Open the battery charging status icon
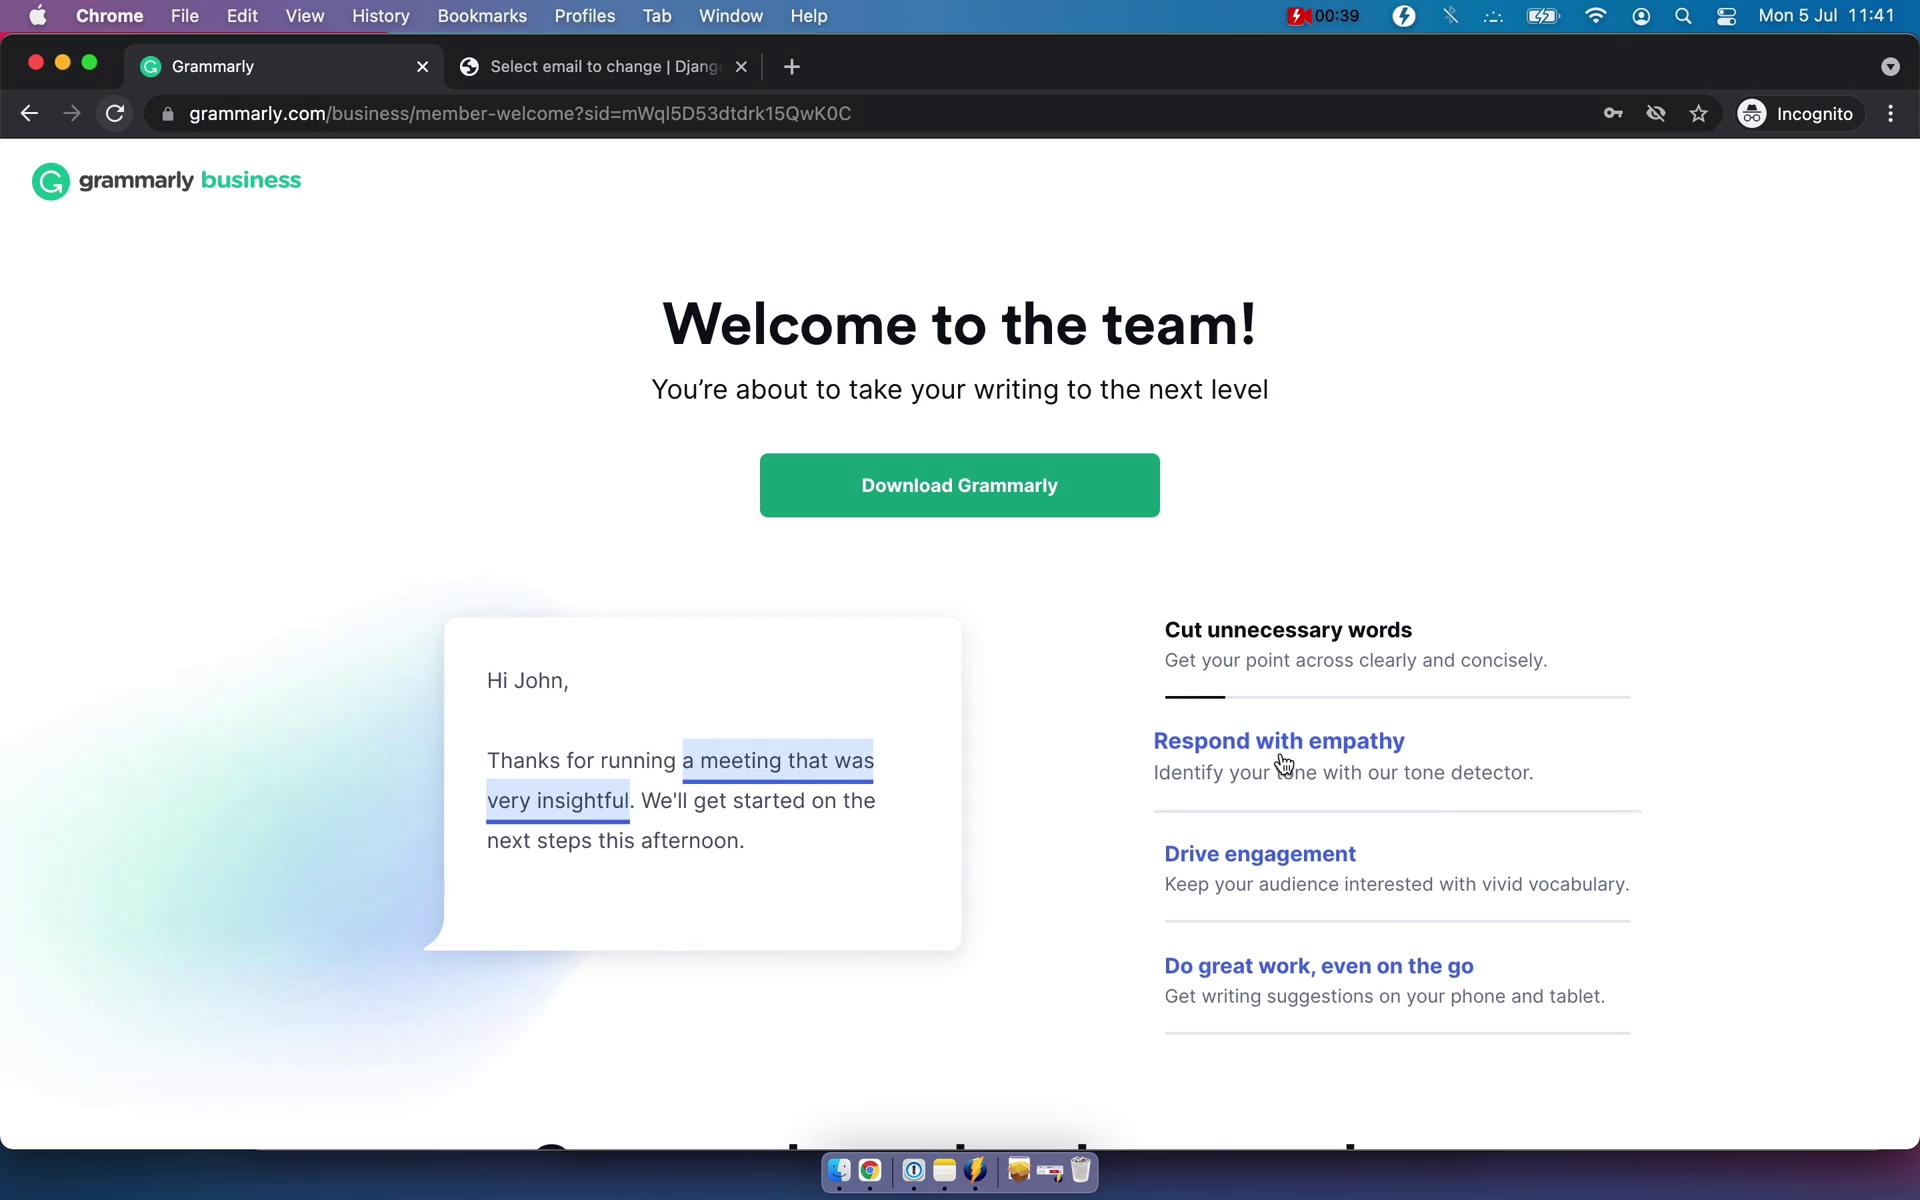The image size is (1920, 1200). click(x=1543, y=16)
